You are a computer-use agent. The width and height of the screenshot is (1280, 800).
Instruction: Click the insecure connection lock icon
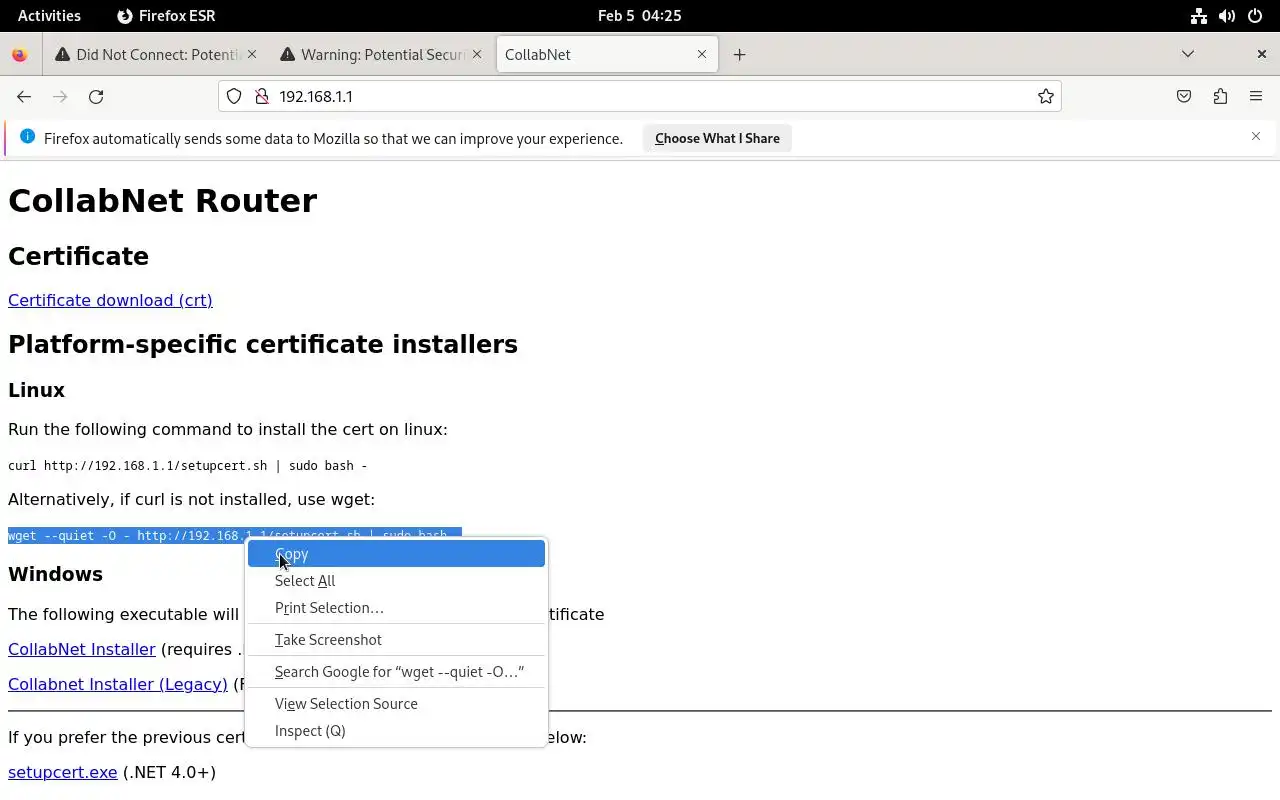[262, 97]
